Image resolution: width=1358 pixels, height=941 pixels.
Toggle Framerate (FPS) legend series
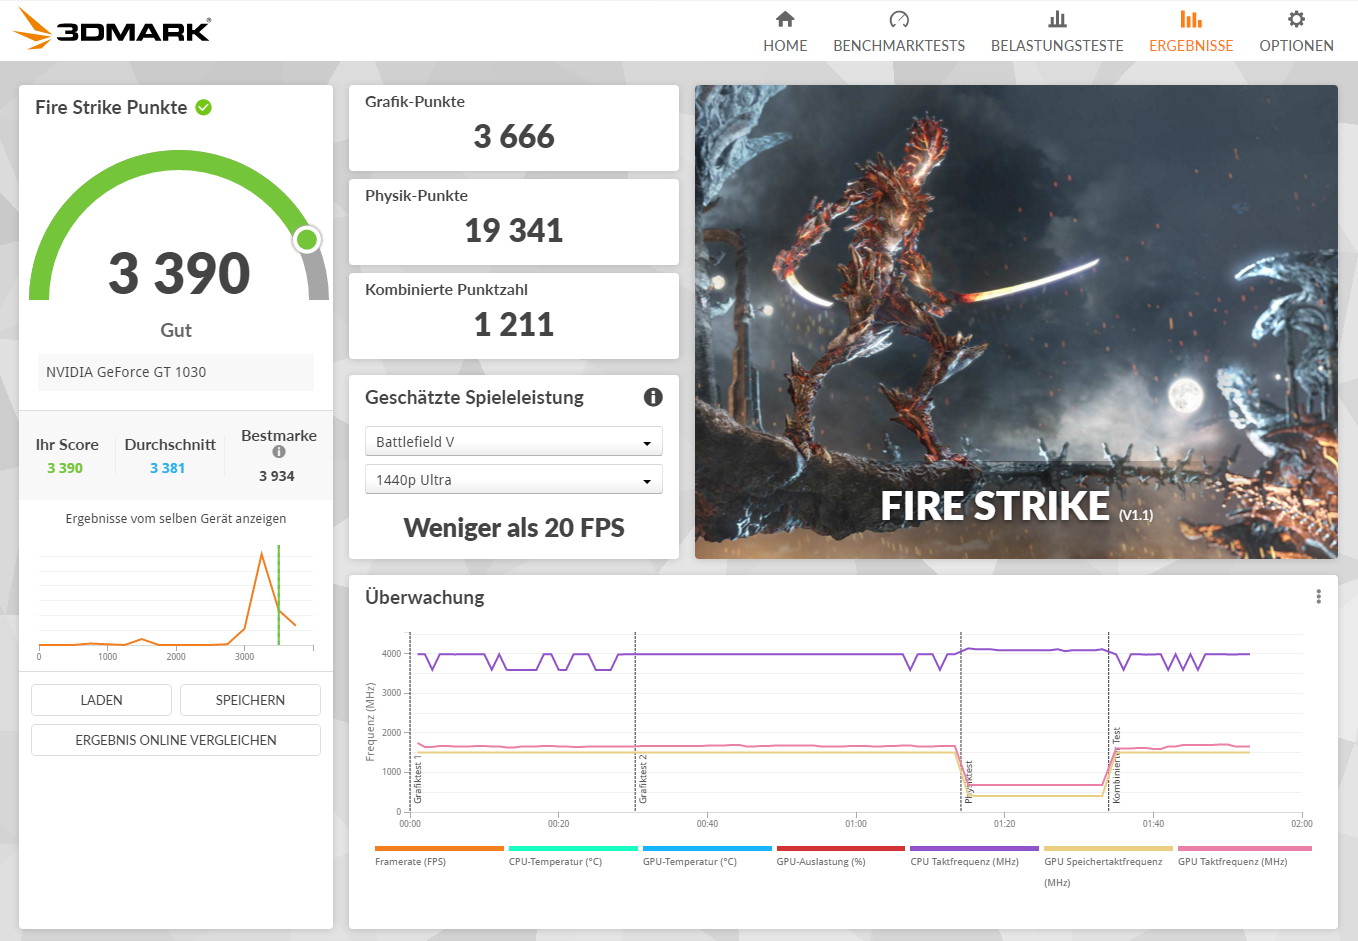410,862
